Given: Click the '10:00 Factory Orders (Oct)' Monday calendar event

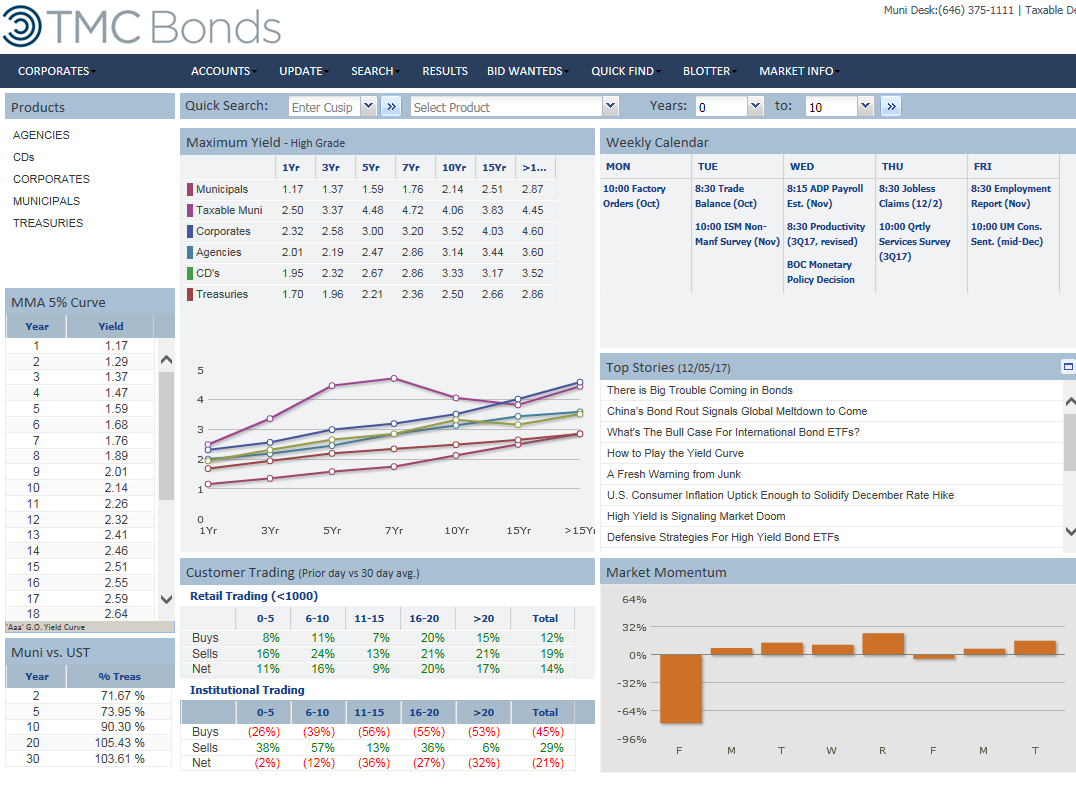Looking at the screenshot, I should click(x=634, y=196).
